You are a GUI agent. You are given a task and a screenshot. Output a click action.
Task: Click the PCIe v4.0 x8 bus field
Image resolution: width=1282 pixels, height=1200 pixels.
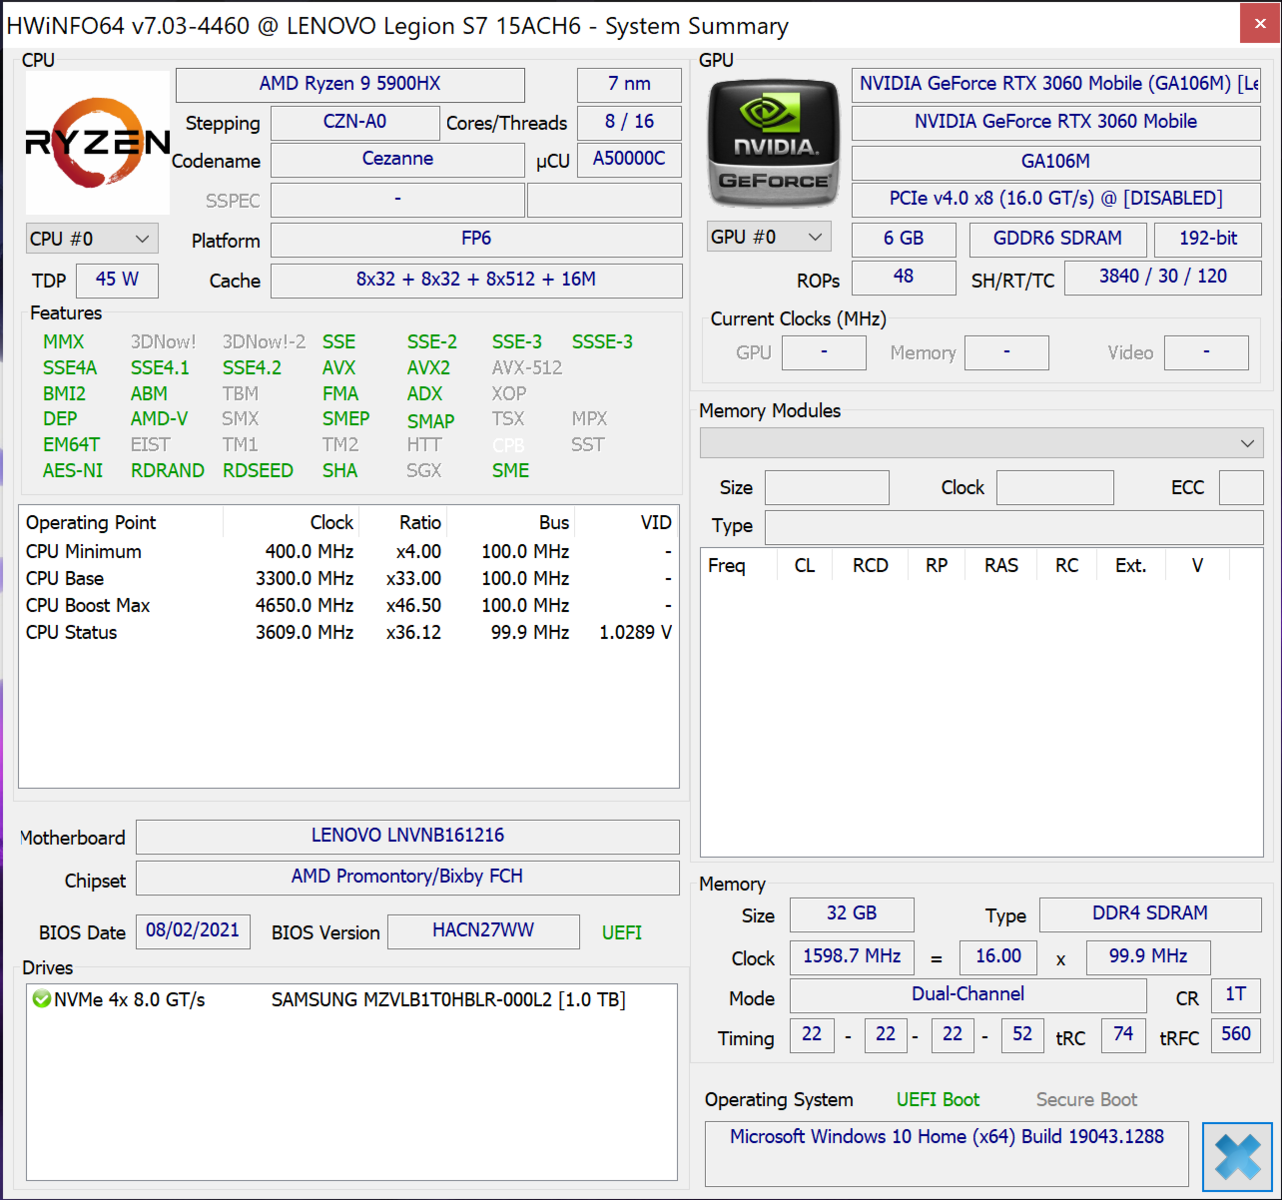1056,199
